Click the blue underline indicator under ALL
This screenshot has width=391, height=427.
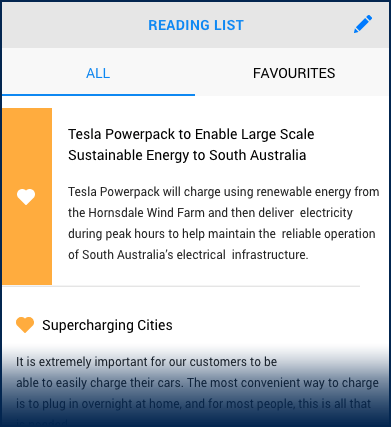pyautogui.click(x=98, y=95)
